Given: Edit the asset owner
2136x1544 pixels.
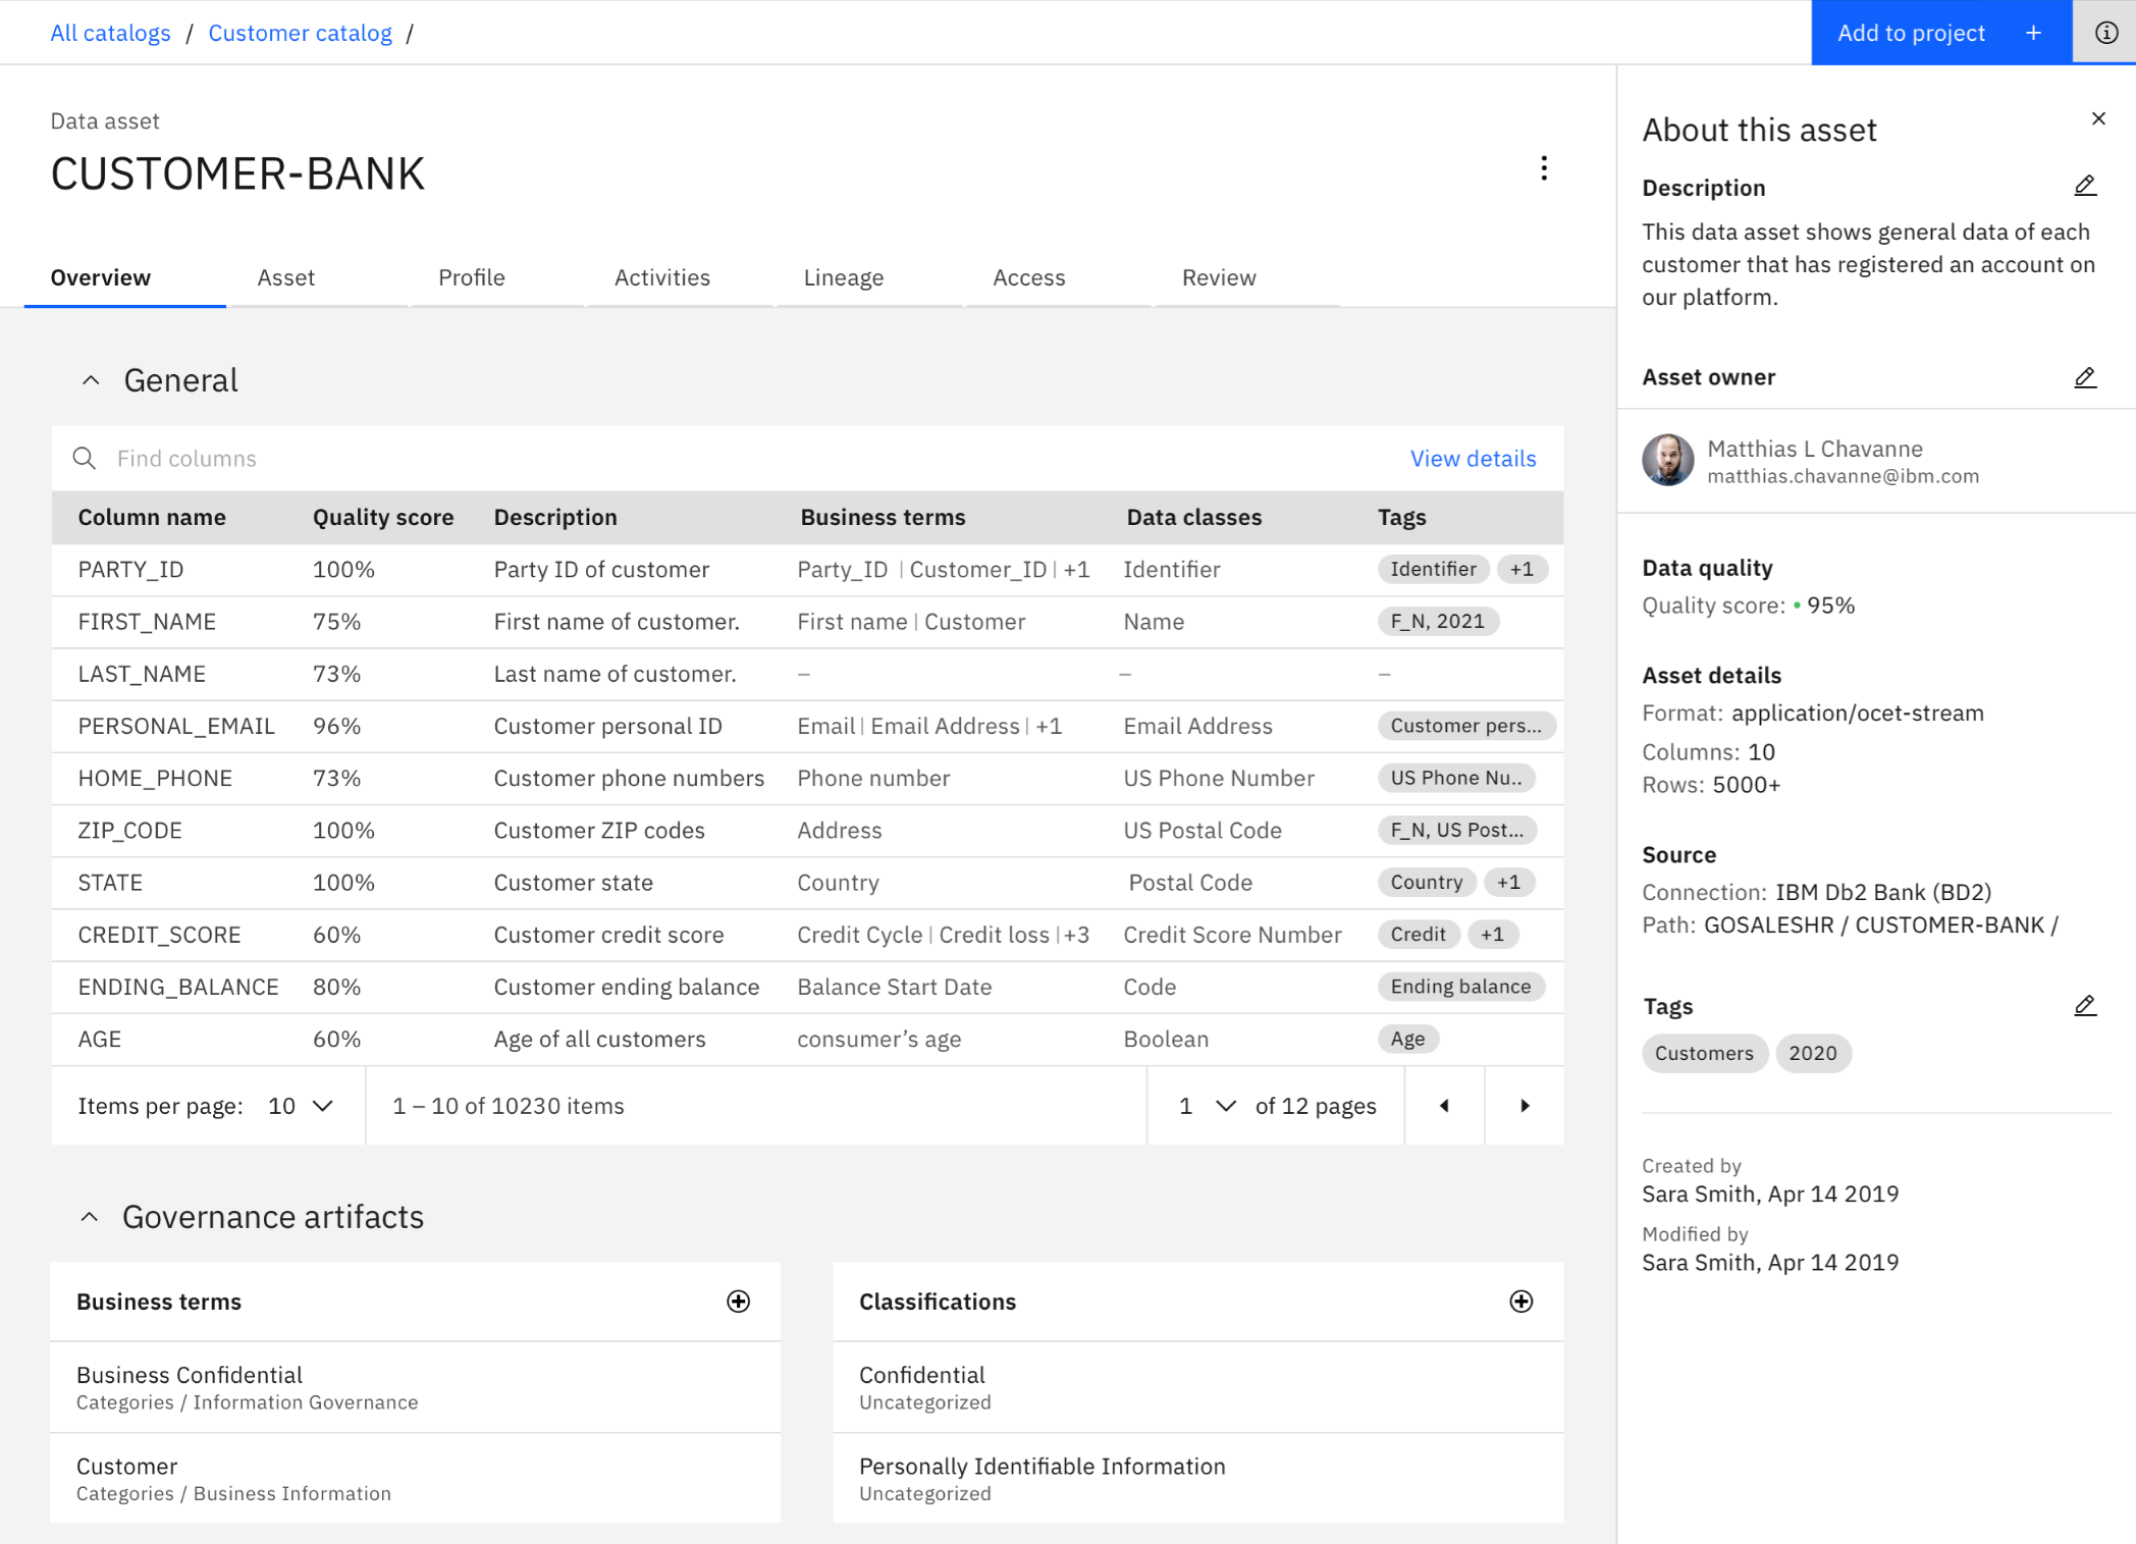Looking at the screenshot, I should tap(2084, 377).
